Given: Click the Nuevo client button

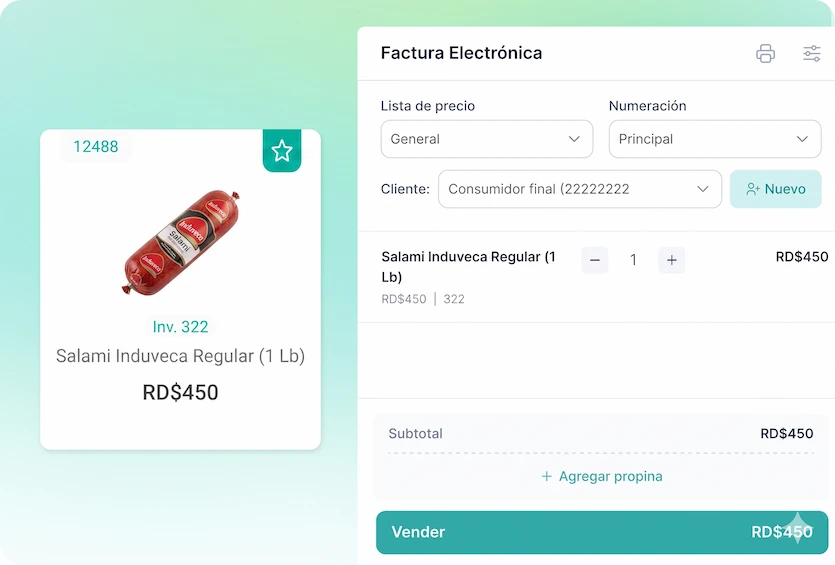Looking at the screenshot, I should coord(775,189).
